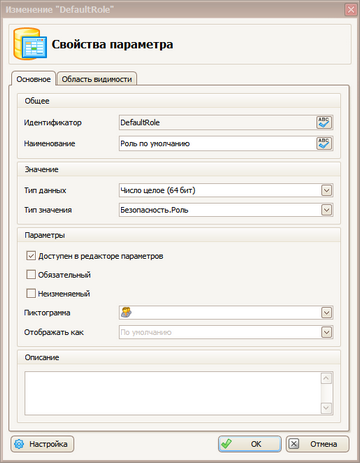
Task: Click the Общее section header
Action: click(x=179, y=101)
